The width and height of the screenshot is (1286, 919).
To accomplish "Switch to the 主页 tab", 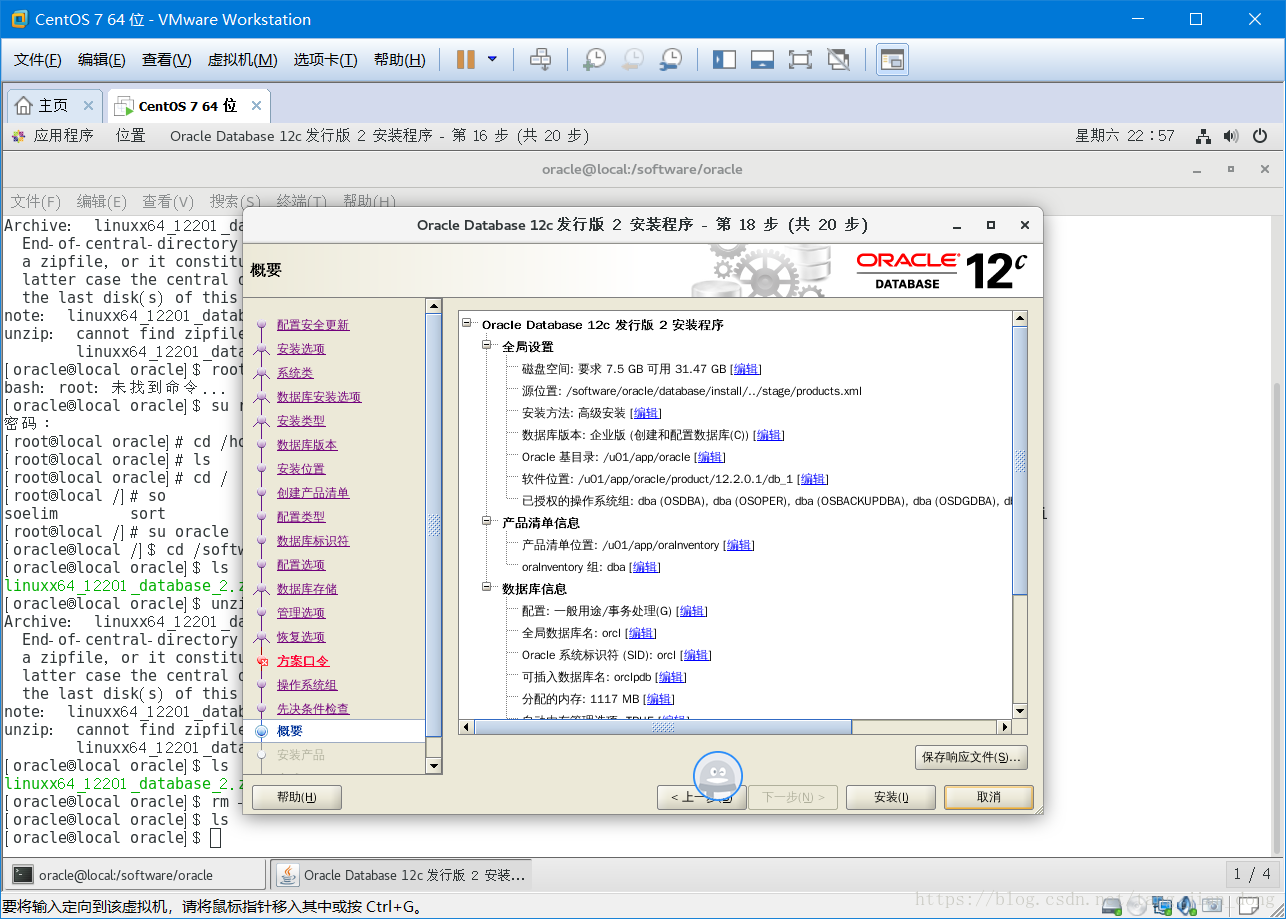I will (x=53, y=105).
